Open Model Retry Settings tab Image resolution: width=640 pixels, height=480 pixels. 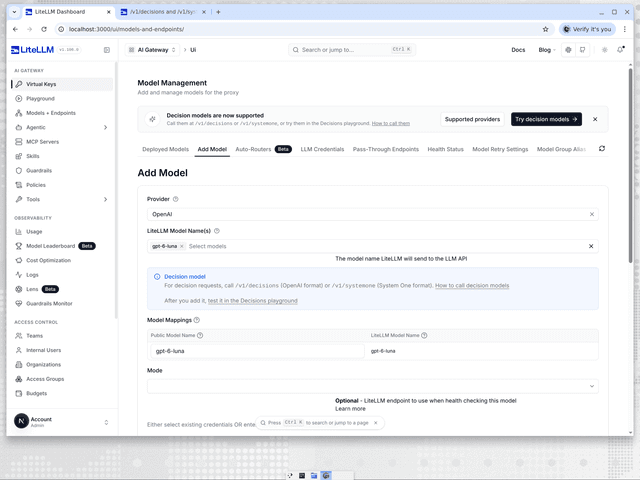(x=500, y=149)
